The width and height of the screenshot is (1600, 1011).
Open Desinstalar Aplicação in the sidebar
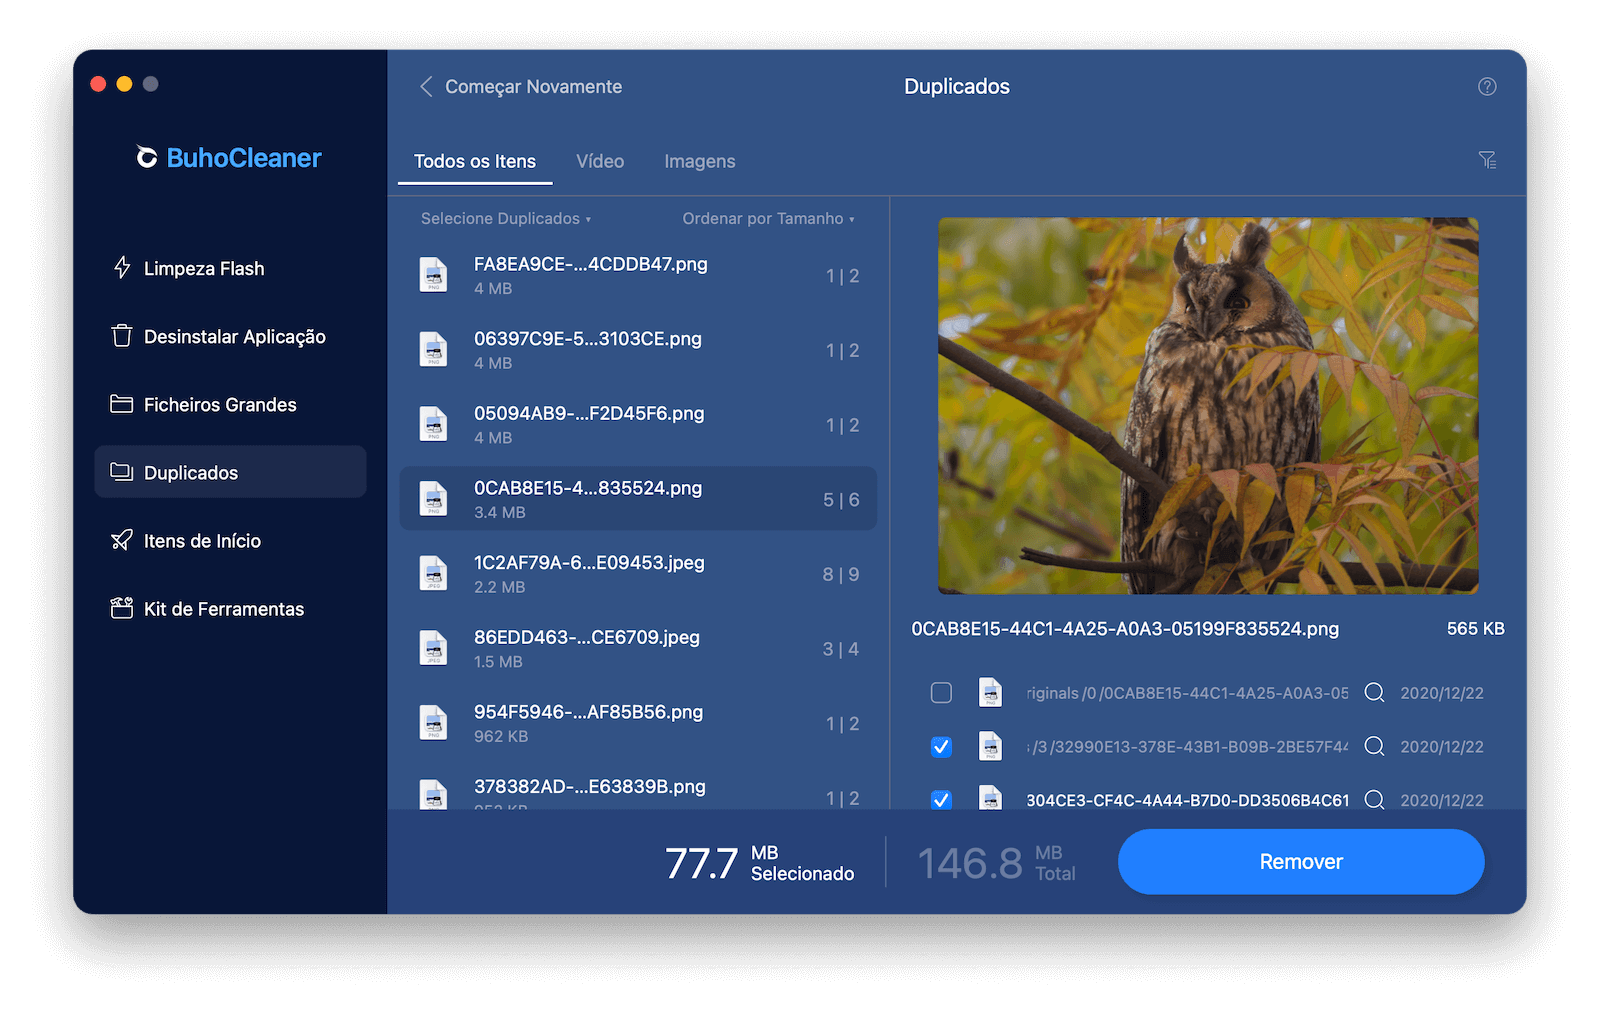230,336
